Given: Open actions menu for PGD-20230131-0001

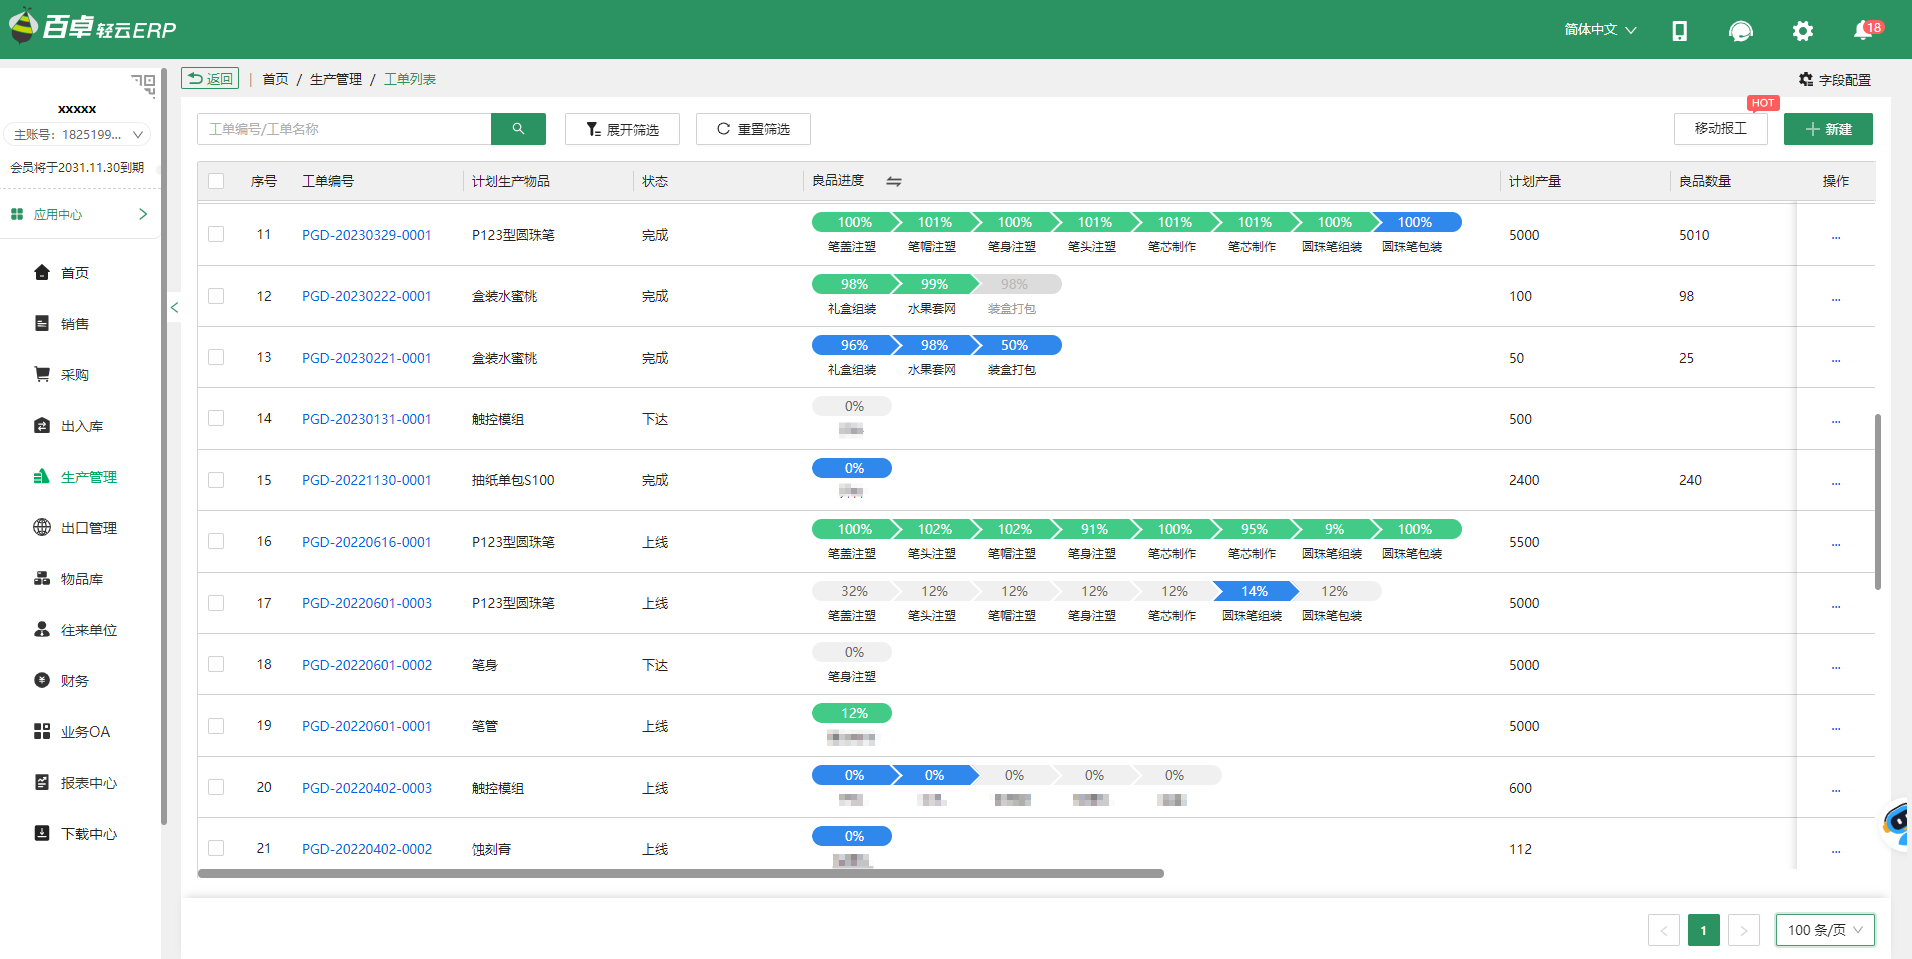Looking at the screenshot, I should [1836, 421].
